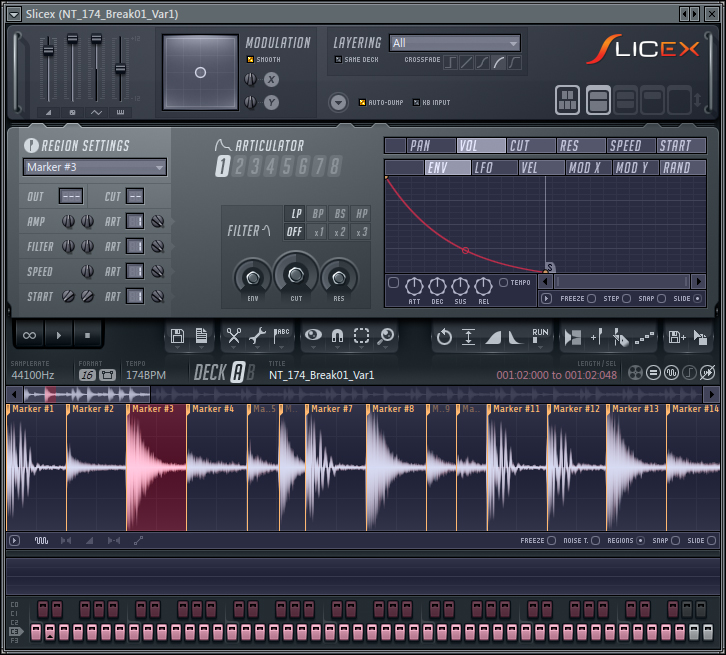
Task: Click the ABC region marker icon
Action: click(x=281, y=336)
